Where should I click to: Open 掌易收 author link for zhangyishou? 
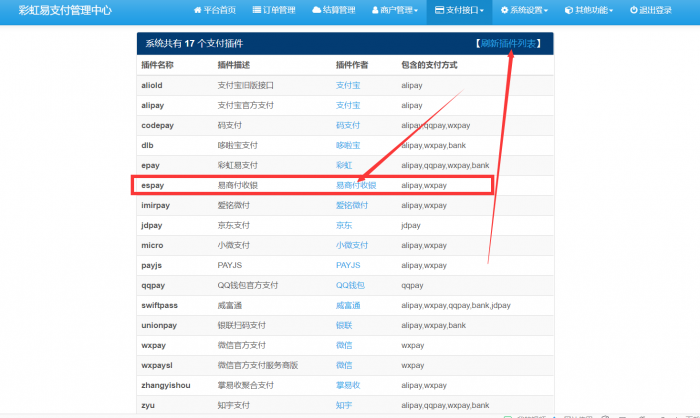[x=348, y=385]
